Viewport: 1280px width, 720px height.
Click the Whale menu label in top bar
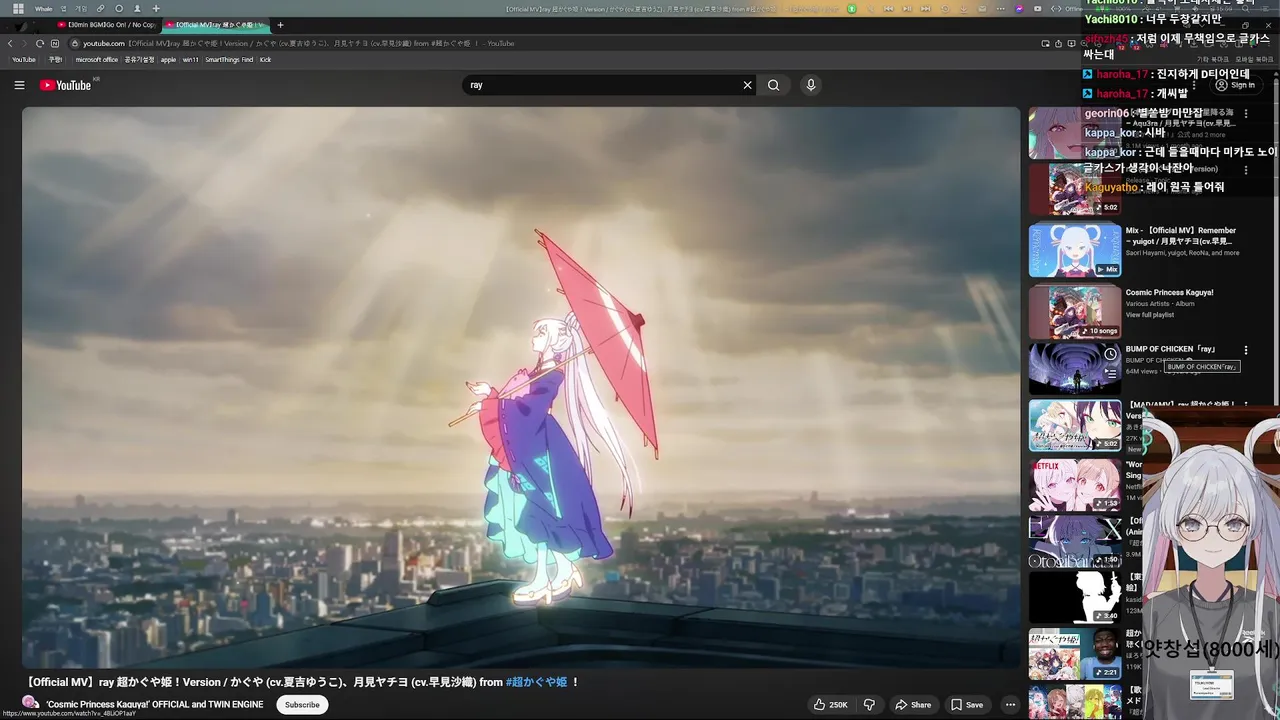point(43,9)
